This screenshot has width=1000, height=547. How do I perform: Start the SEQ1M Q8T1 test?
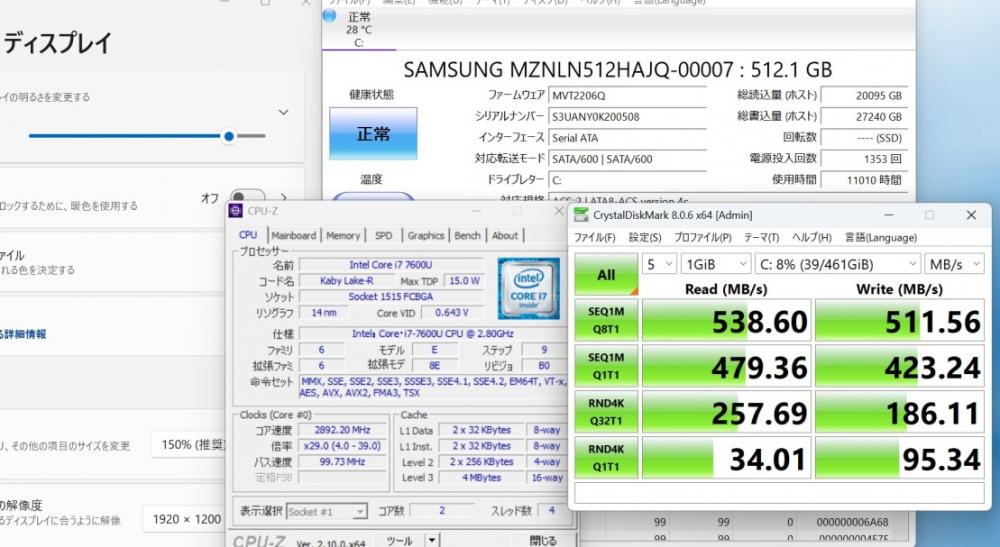pos(606,320)
